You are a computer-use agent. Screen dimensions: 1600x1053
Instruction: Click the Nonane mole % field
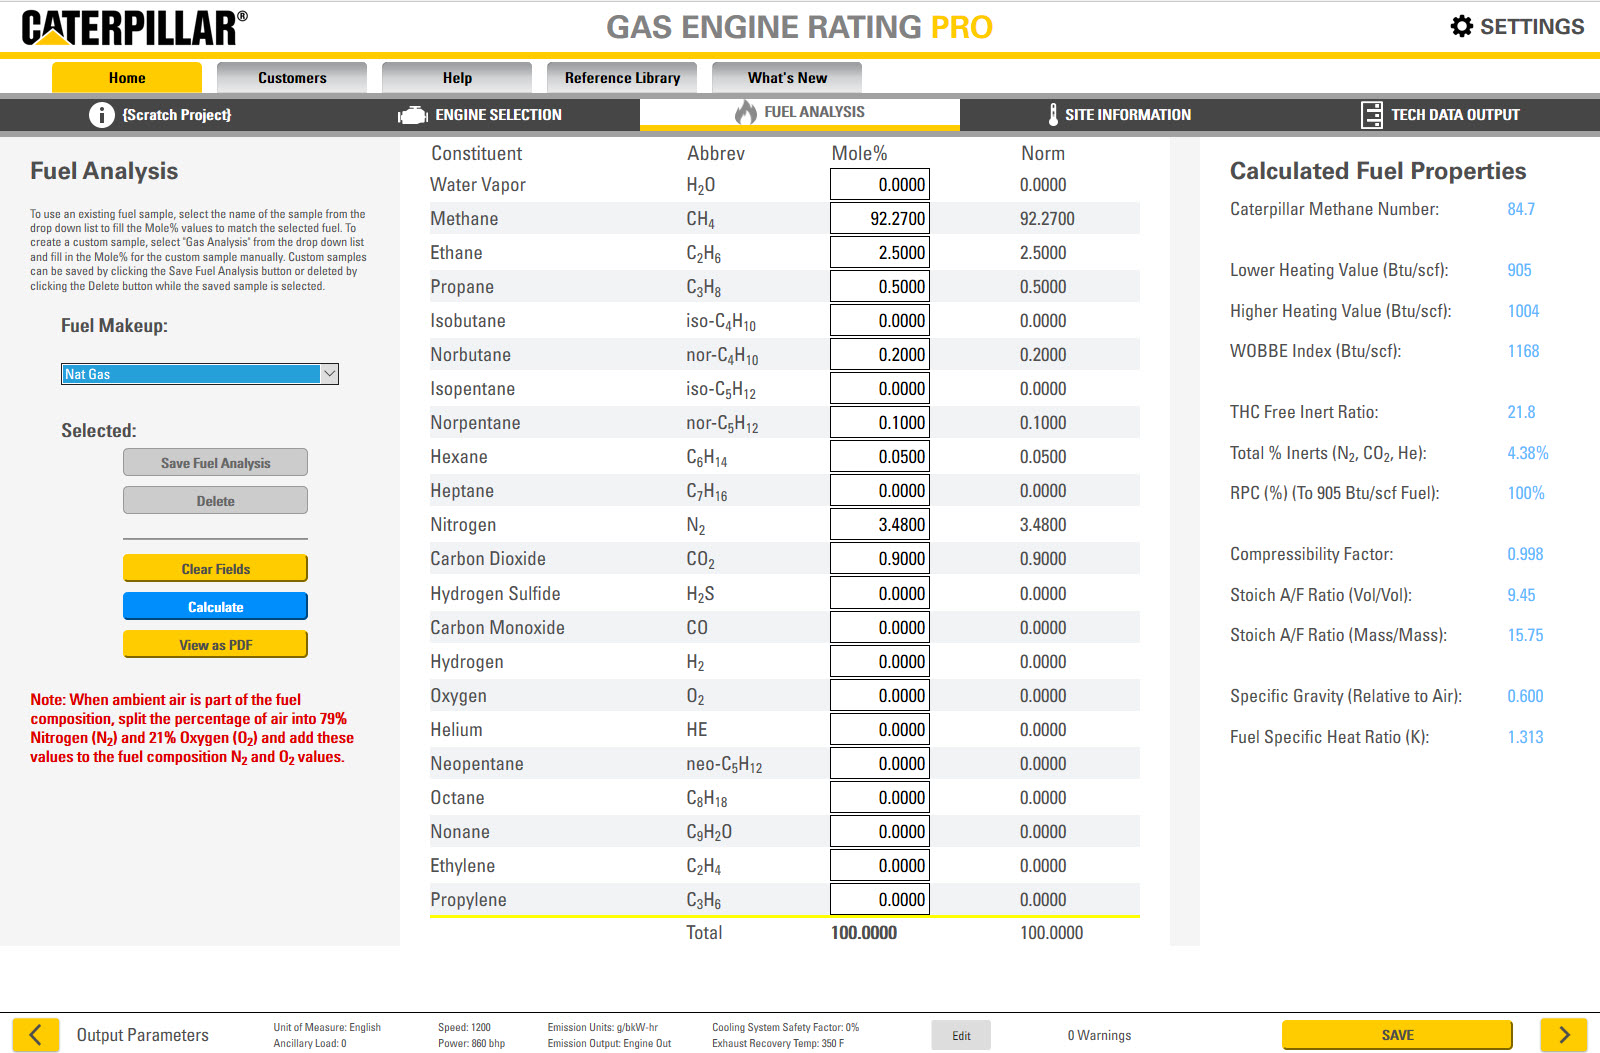click(x=880, y=832)
